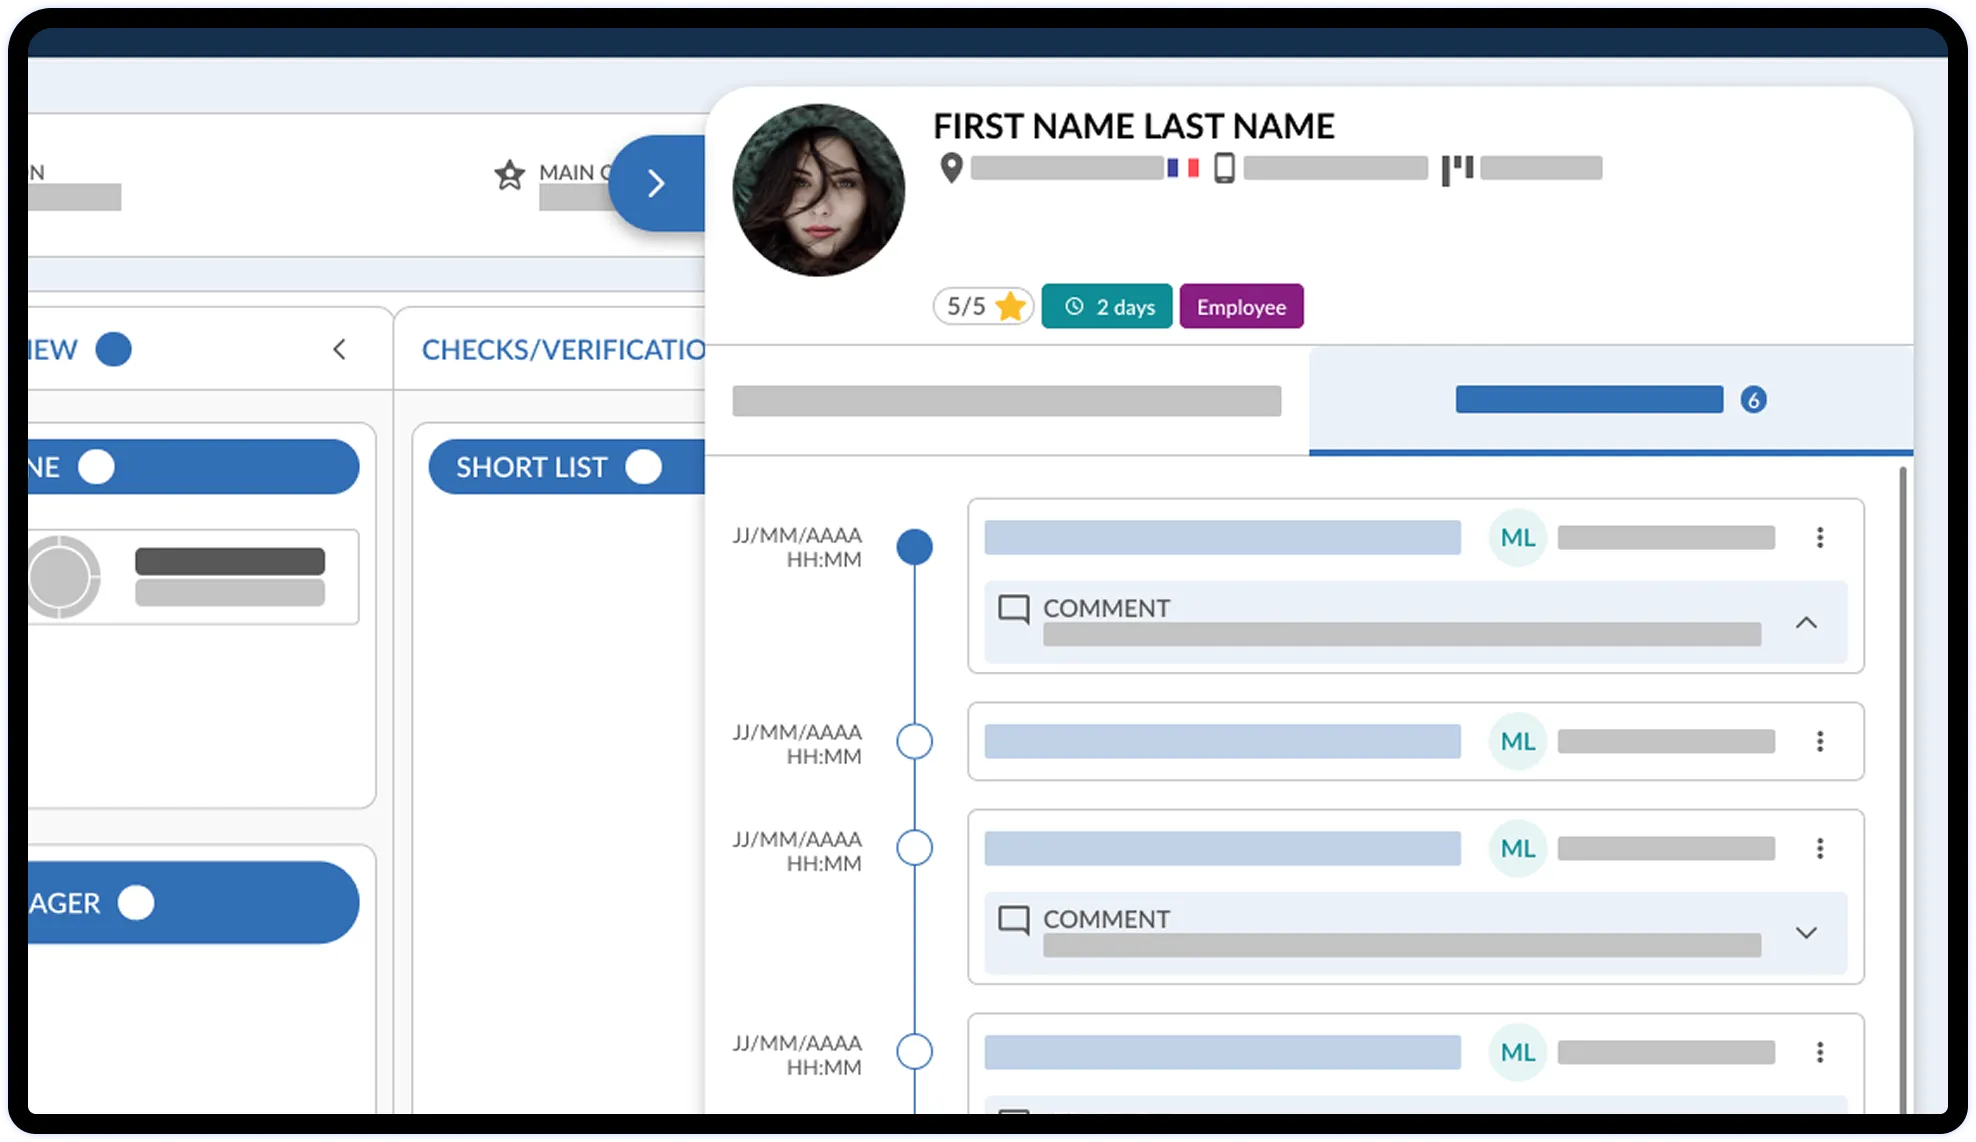
Task: Click the fourth entry blue title bar
Action: click(1222, 1053)
